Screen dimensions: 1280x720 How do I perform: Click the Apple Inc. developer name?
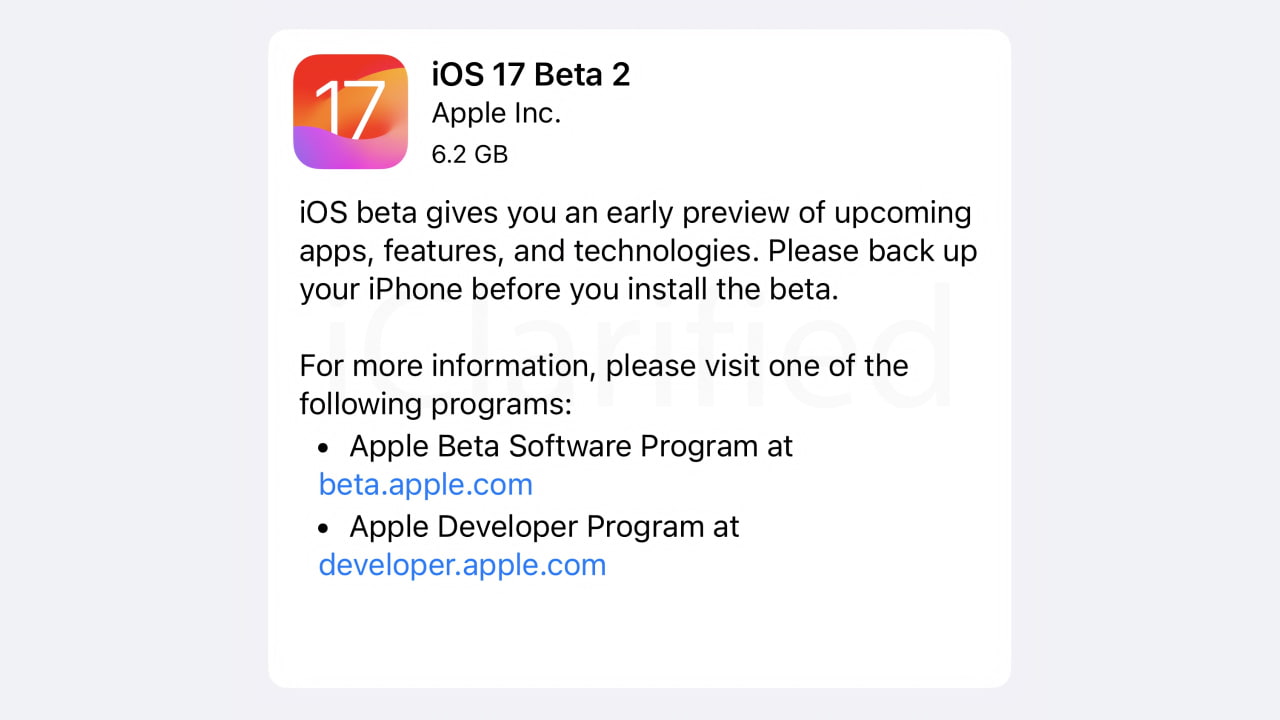[496, 114]
